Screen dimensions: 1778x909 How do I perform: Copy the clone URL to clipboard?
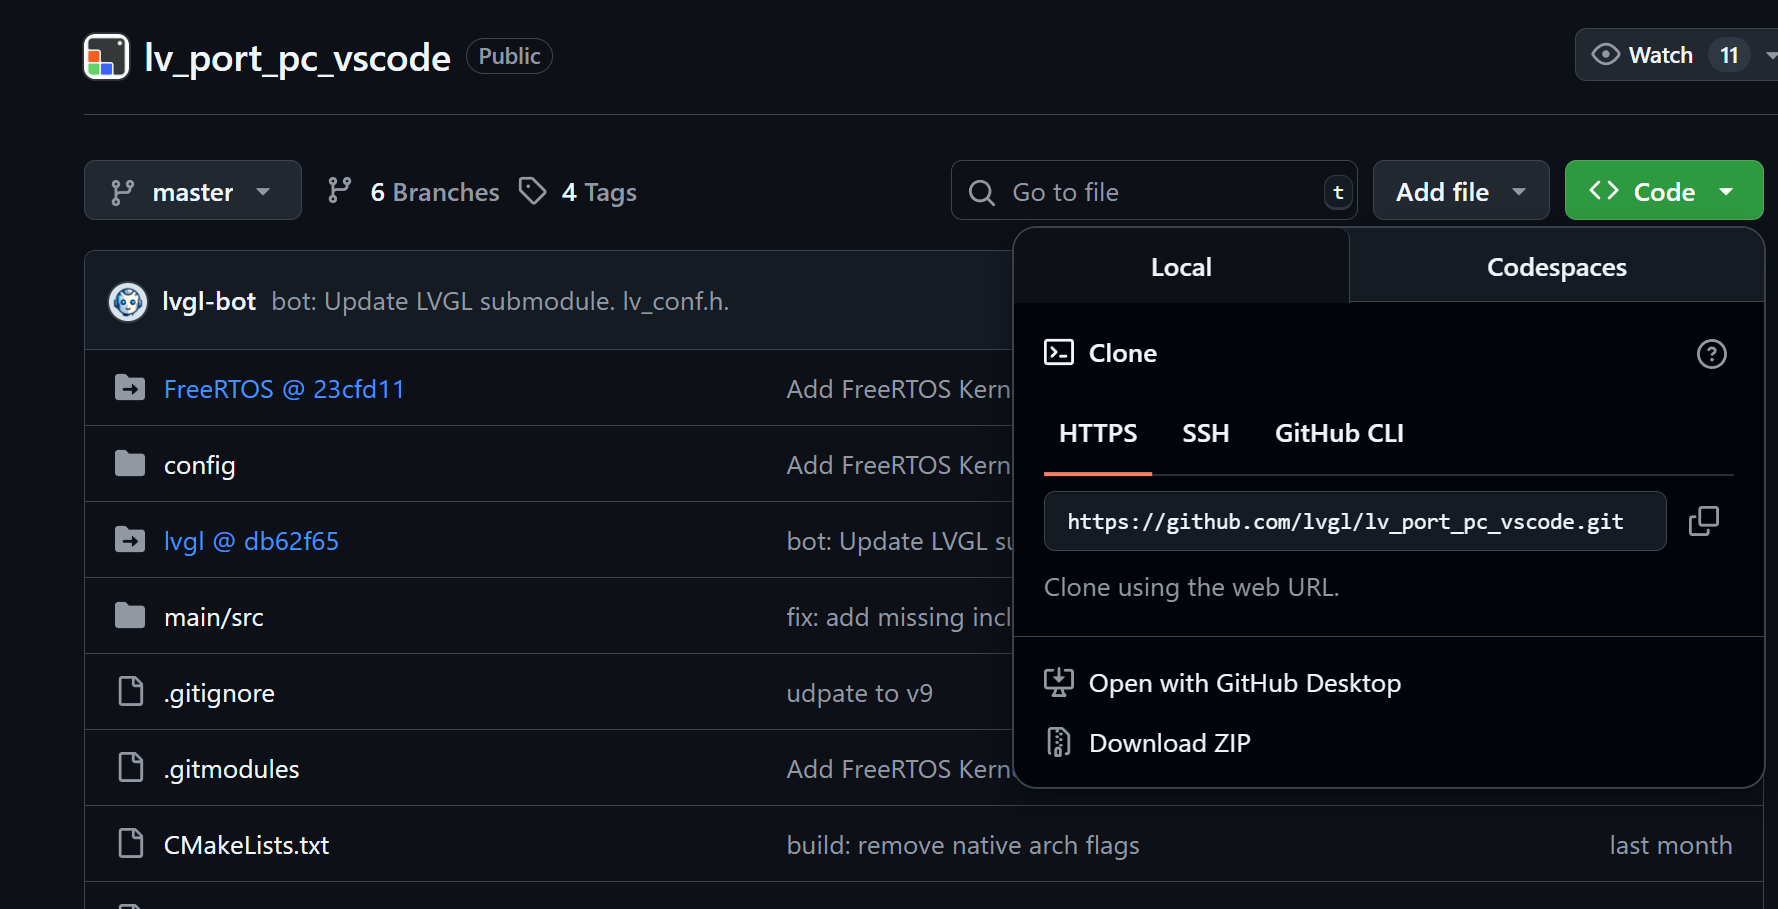coord(1704,521)
